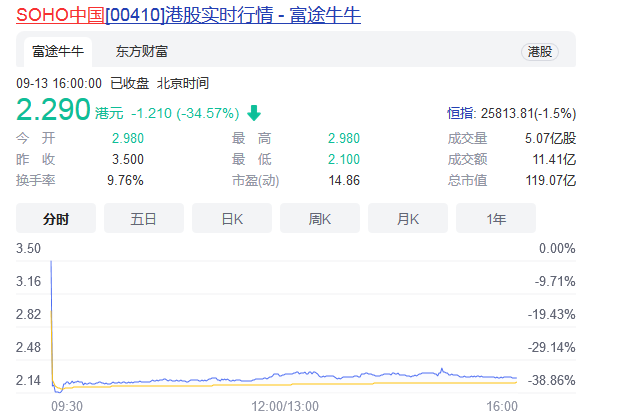Click the 北京时间 label
628x418 pixels.
(183, 83)
